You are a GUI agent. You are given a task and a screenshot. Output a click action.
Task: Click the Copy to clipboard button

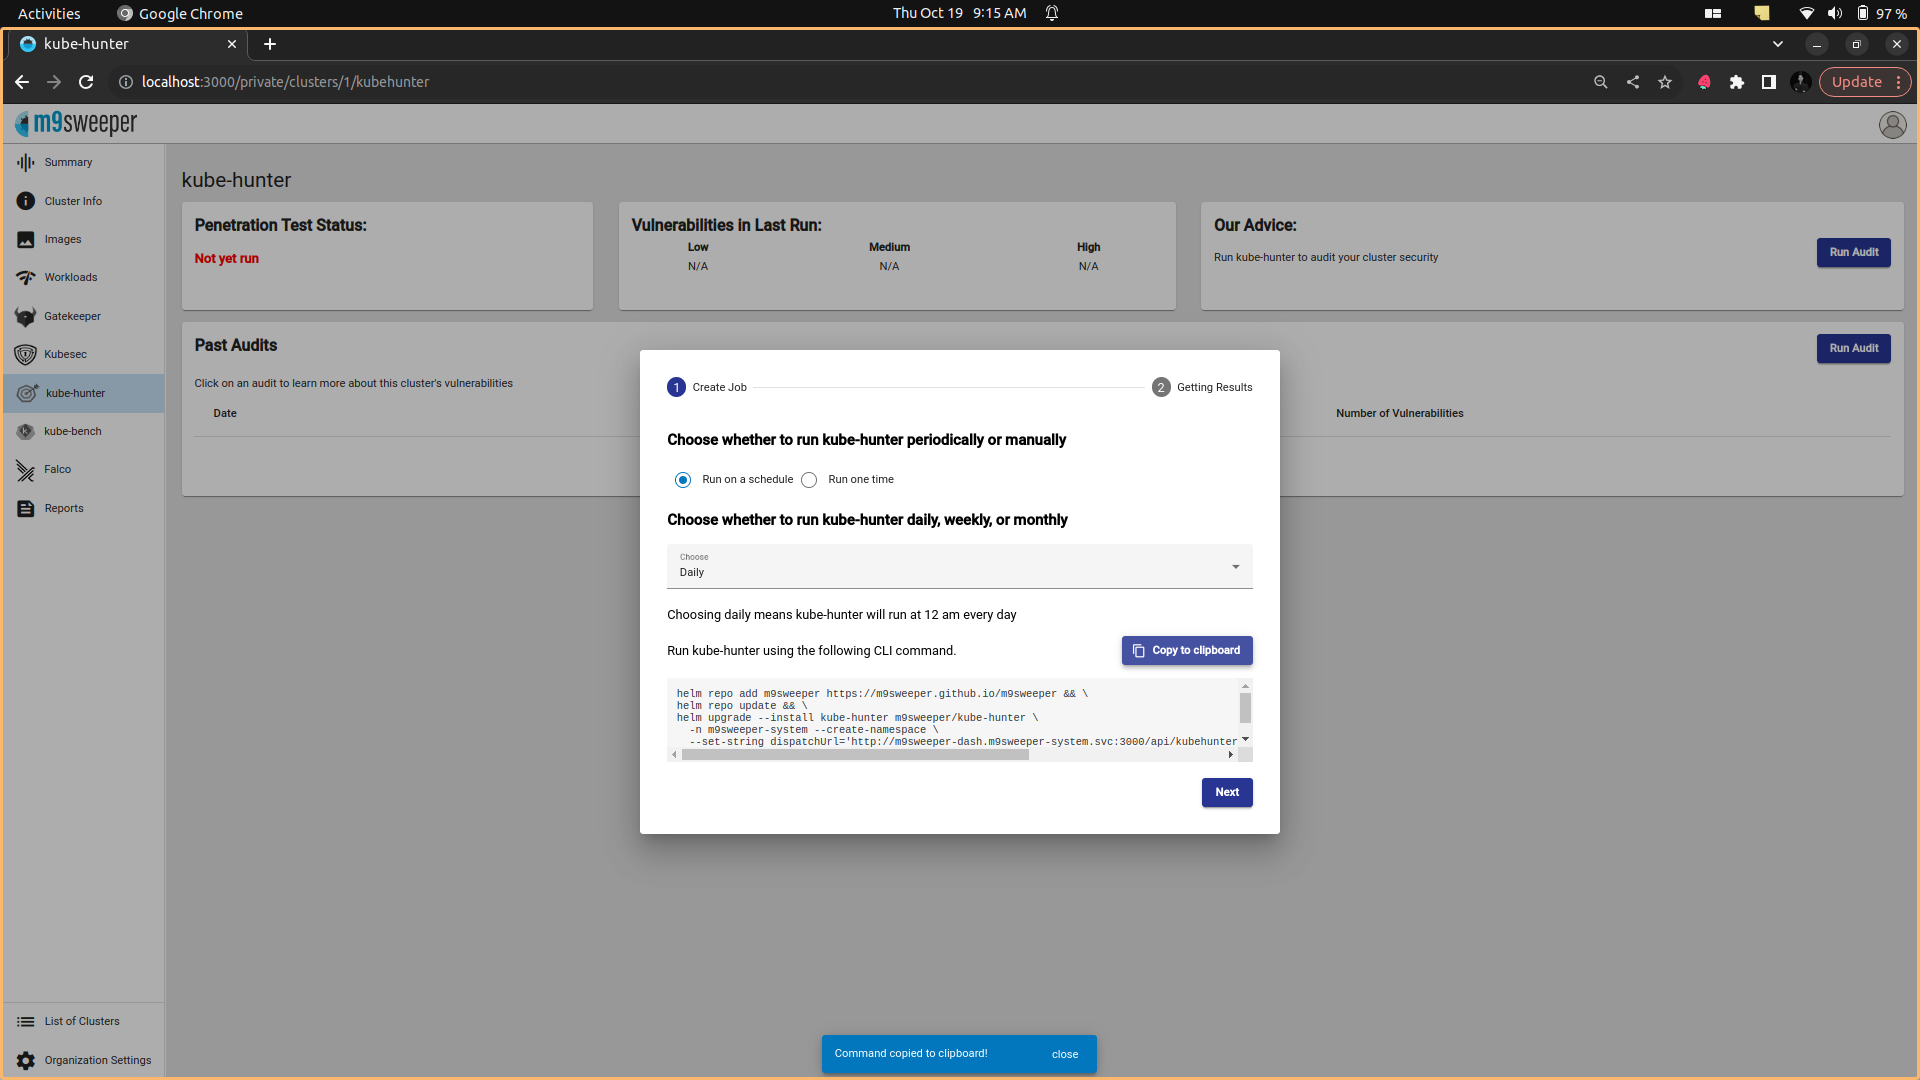[1186, 650]
